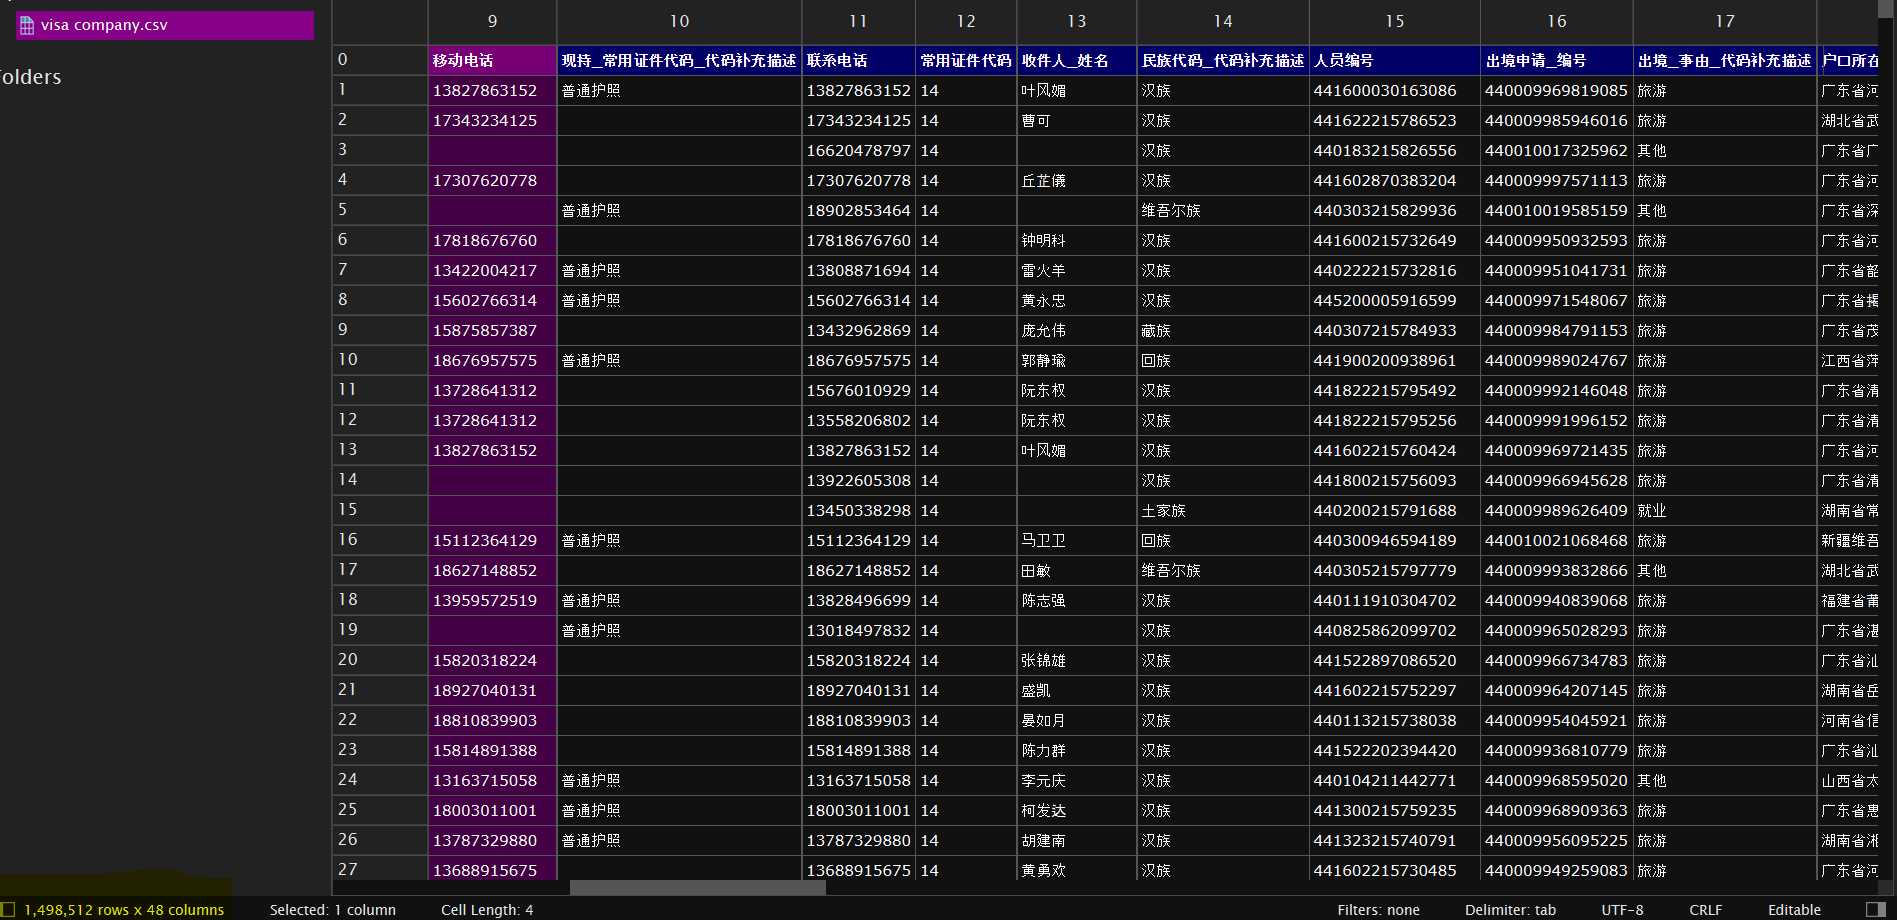
Task: Click the empty 移动电话 cell in row 3
Action: [492, 150]
